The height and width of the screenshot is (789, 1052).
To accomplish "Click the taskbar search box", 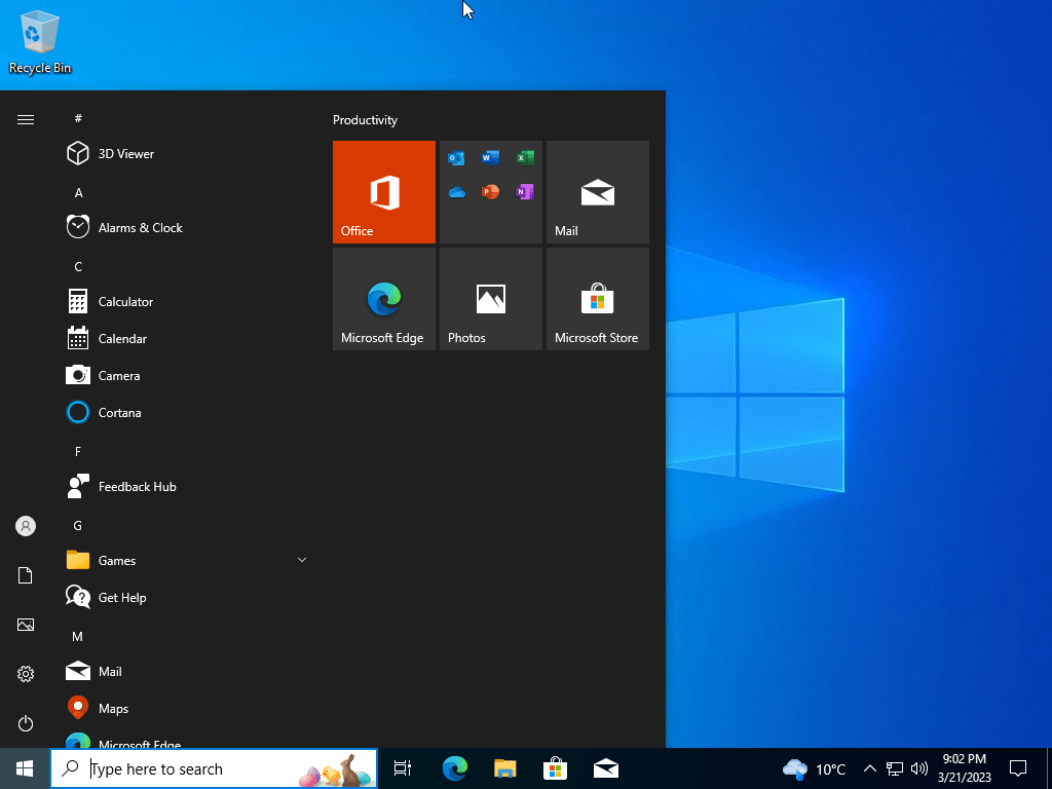I will coord(214,769).
